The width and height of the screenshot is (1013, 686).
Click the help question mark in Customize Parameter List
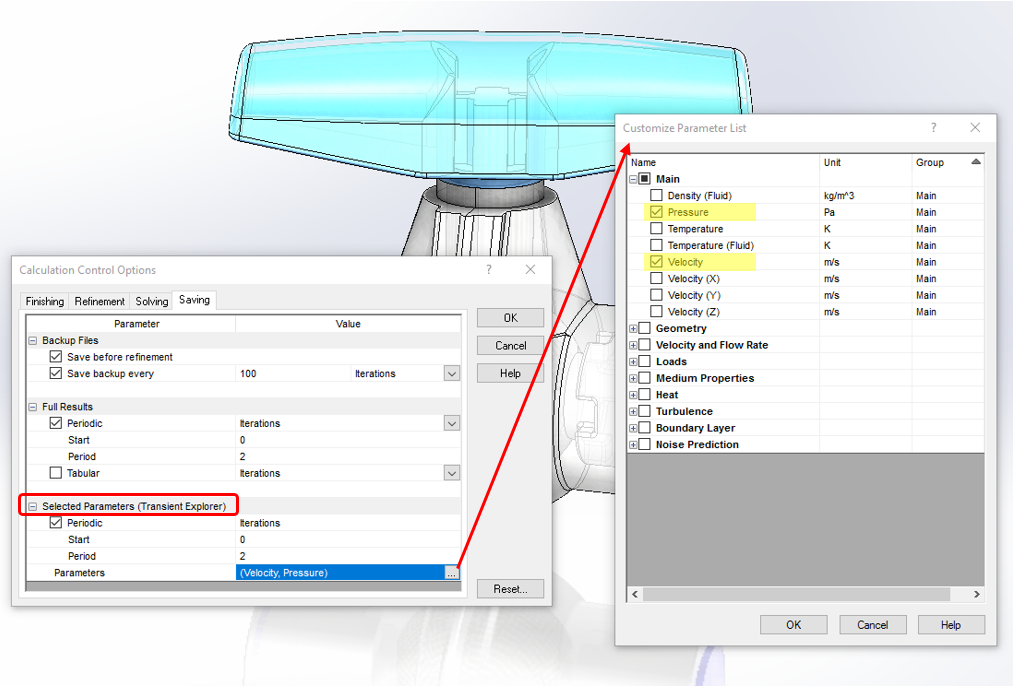(934, 128)
